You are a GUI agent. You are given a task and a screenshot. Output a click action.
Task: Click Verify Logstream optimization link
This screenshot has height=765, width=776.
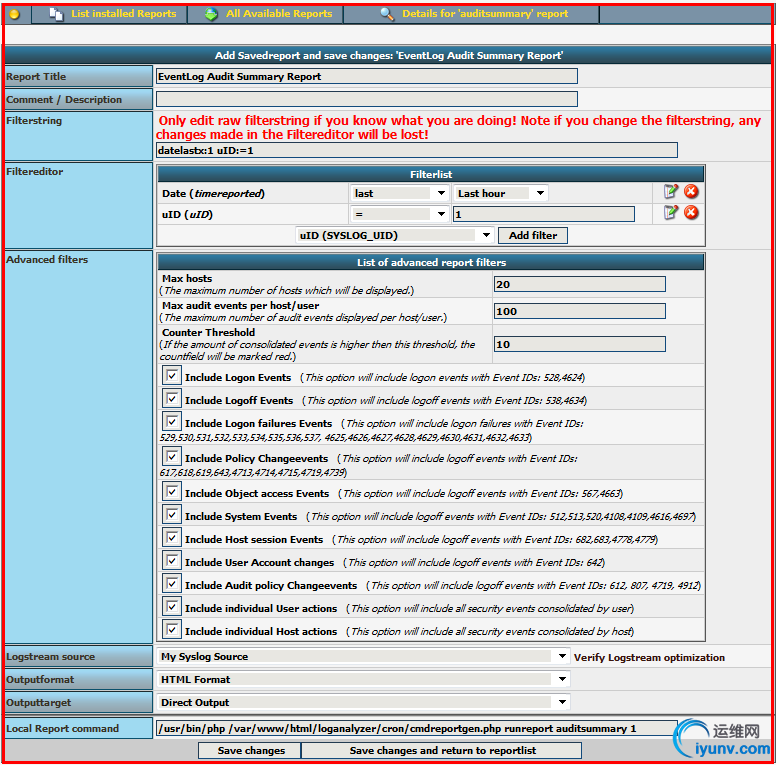coord(649,657)
